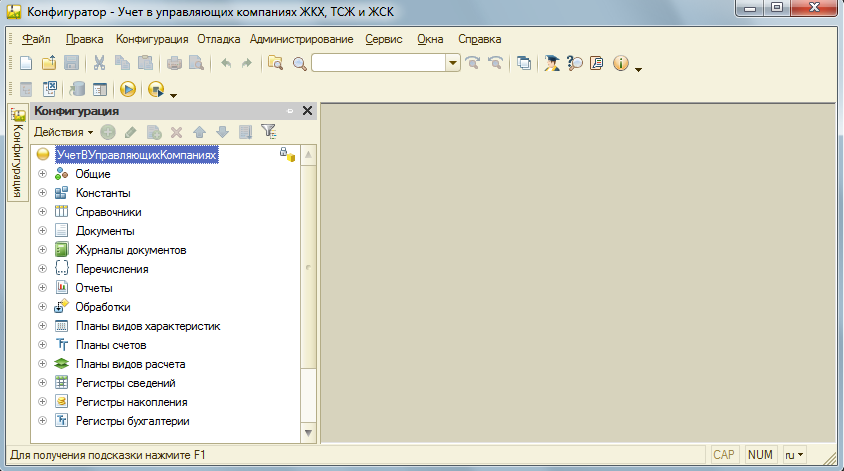
Task: Expand the Справочники tree node
Action: [42, 212]
